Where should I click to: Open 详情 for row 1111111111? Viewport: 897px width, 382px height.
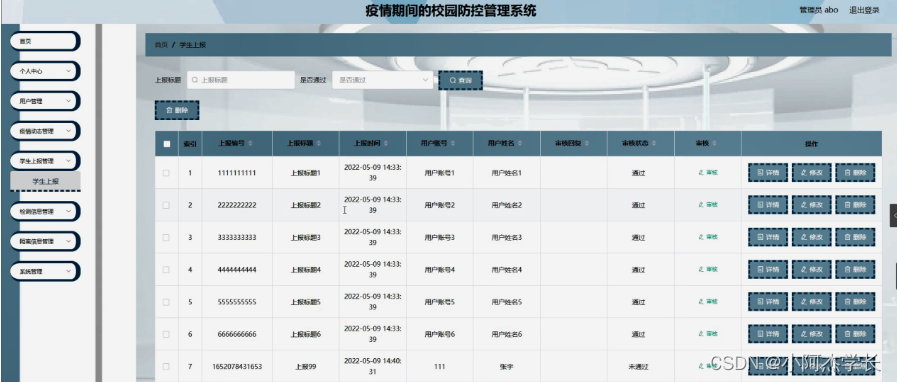click(x=768, y=172)
